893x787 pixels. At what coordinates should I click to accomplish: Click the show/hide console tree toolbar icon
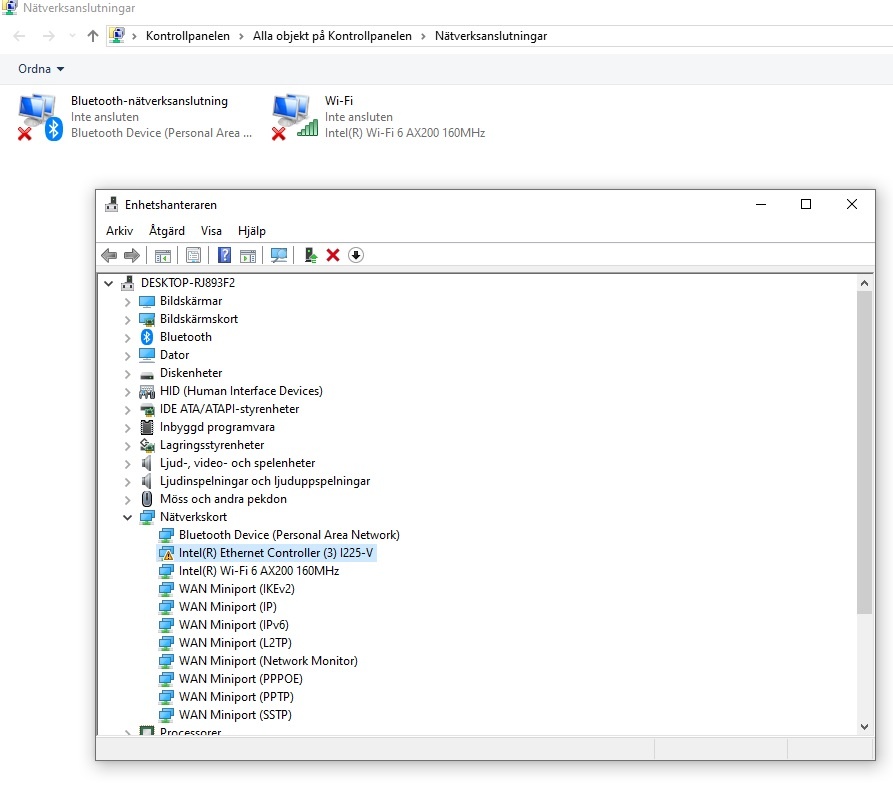click(163, 256)
